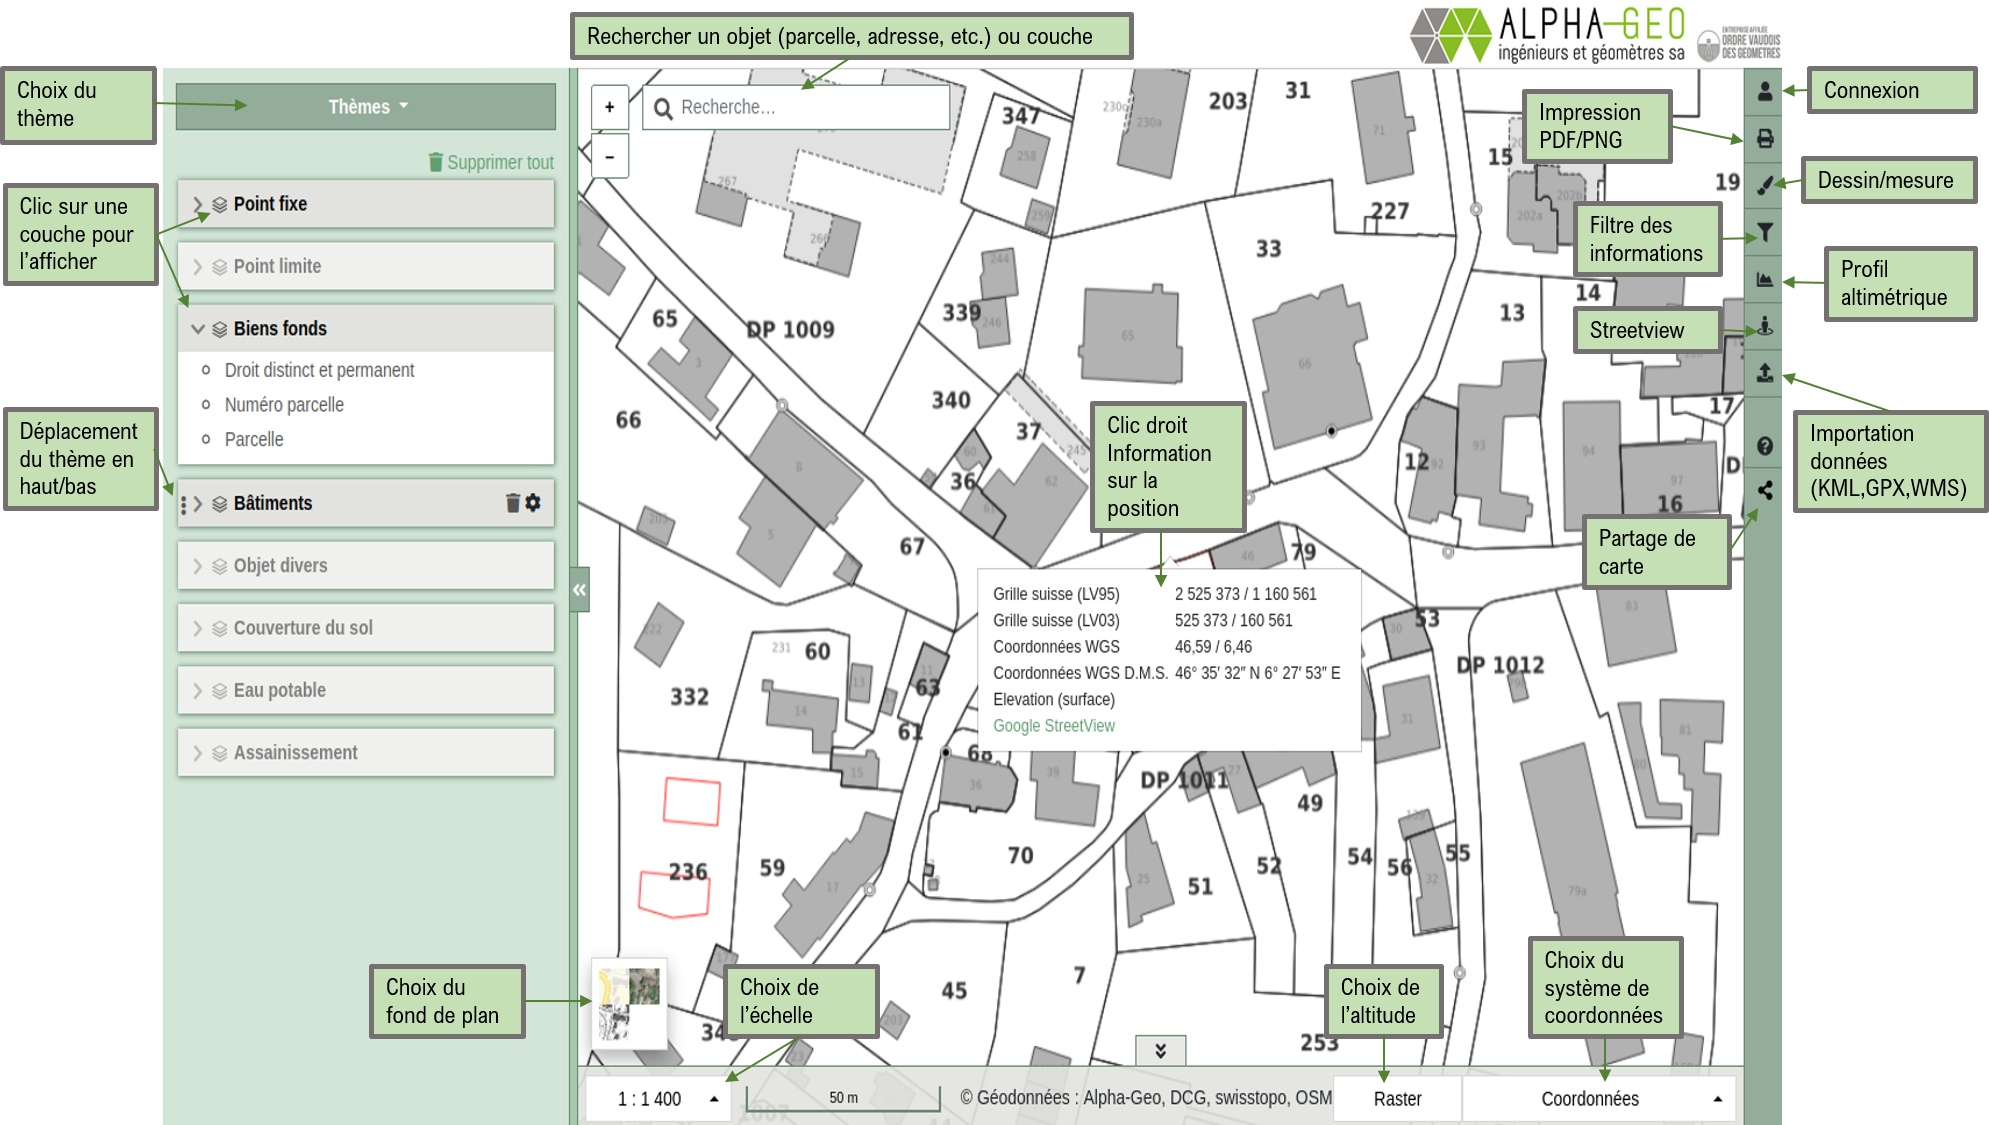The height and width of the screenshot is (1125, 1989).
Task: Open the print PDF/PNG tool
Action: pyautogui.click(x=1765, y=139)
